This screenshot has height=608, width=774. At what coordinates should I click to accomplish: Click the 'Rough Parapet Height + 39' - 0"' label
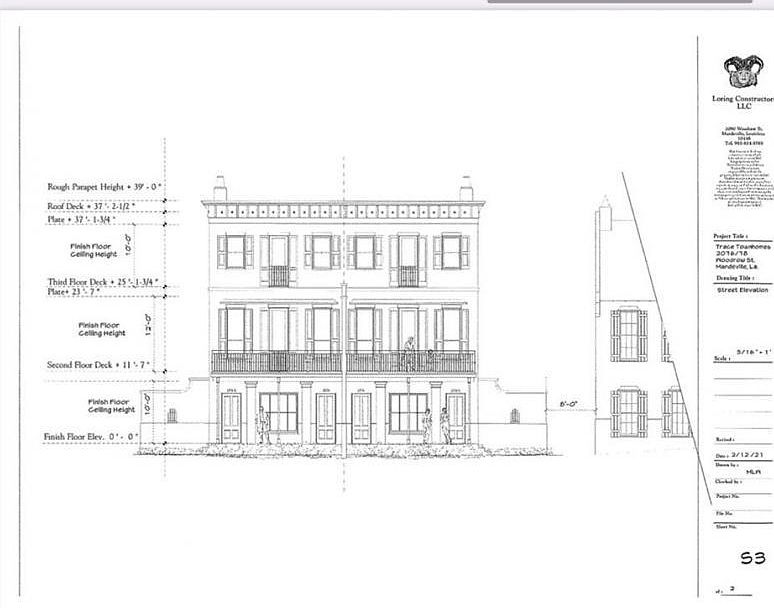coord(104,187)
